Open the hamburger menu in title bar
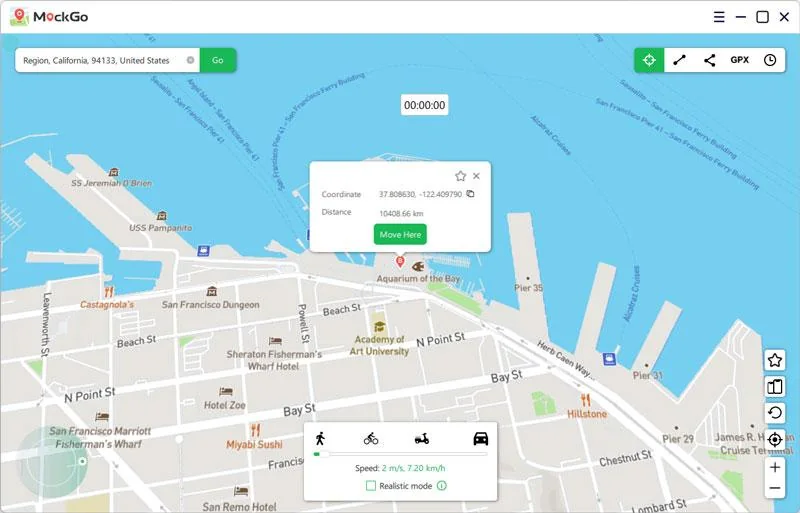Image resolution: width=800 pixels, height=513 pixels. pos(719,17)
